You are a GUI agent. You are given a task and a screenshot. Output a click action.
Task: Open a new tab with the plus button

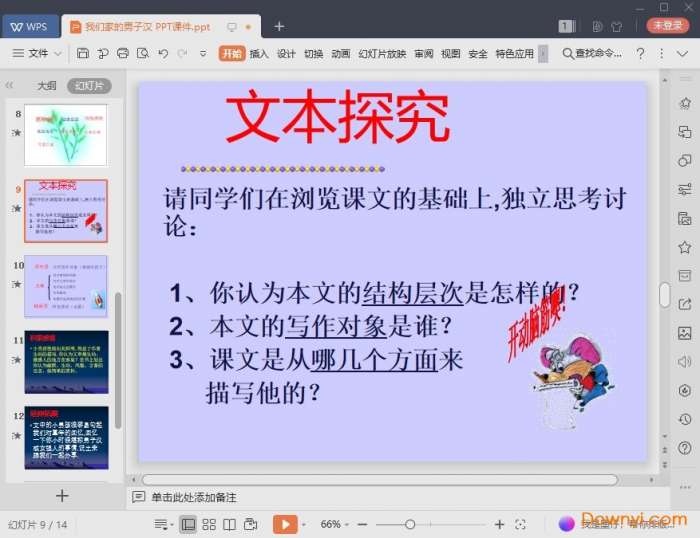tap(279, 27)
